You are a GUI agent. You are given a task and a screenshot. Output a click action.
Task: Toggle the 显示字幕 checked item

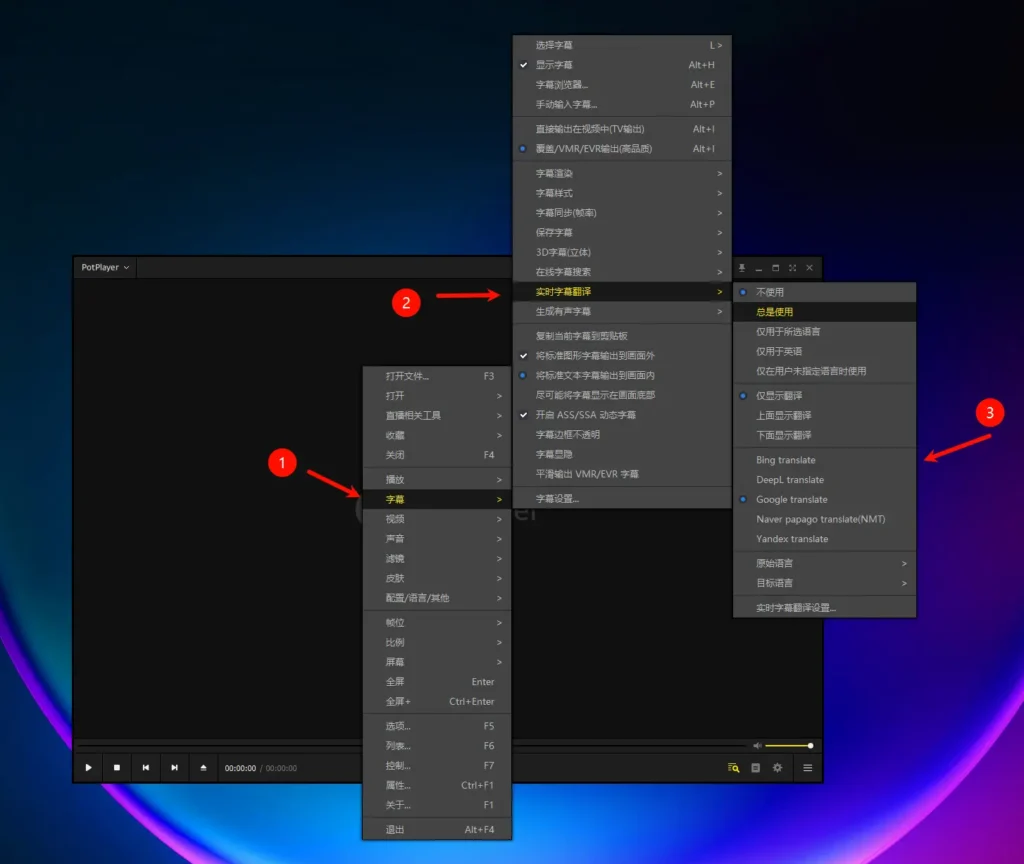click(622, 65)
